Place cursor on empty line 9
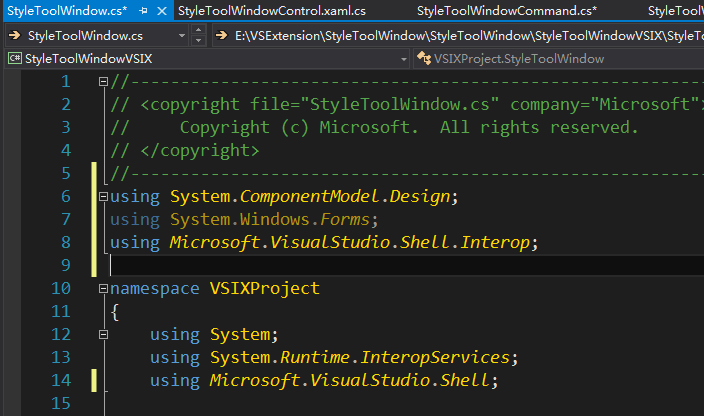704x416 pixels. click(300, 265)
